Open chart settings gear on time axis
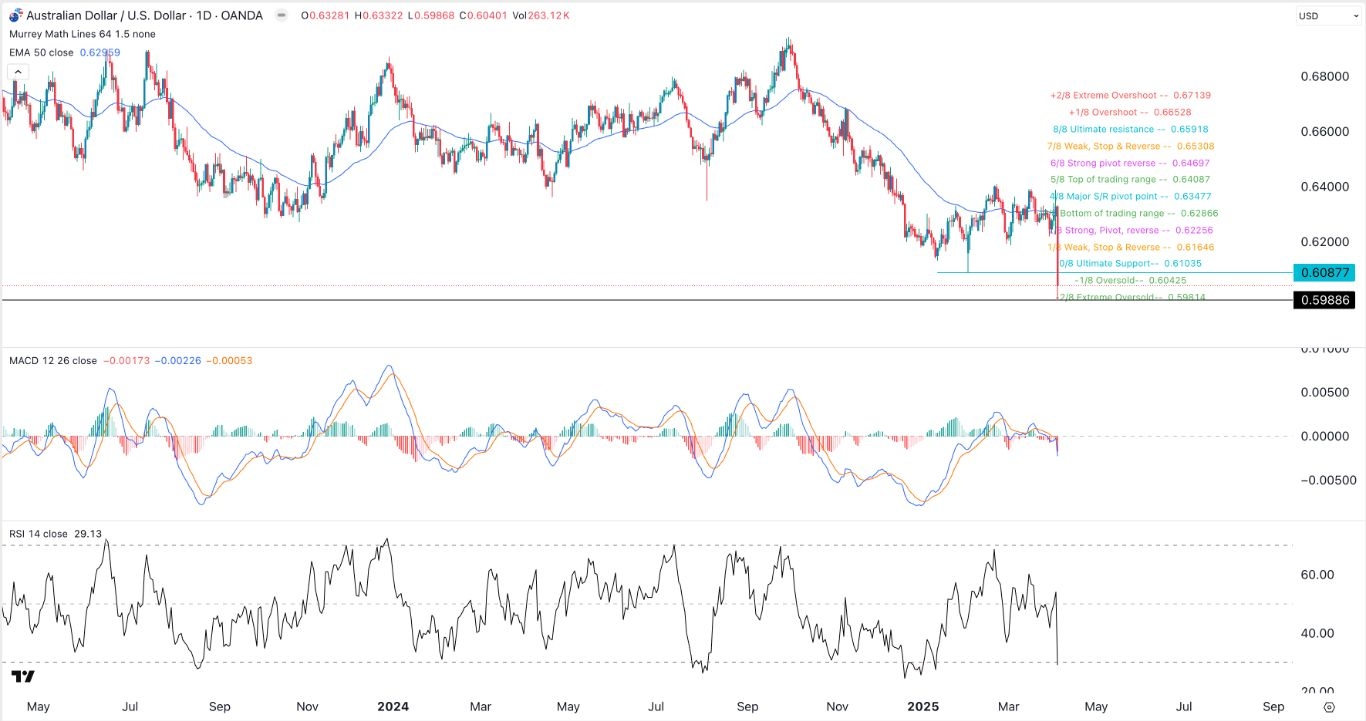 tap(1328, 706)
